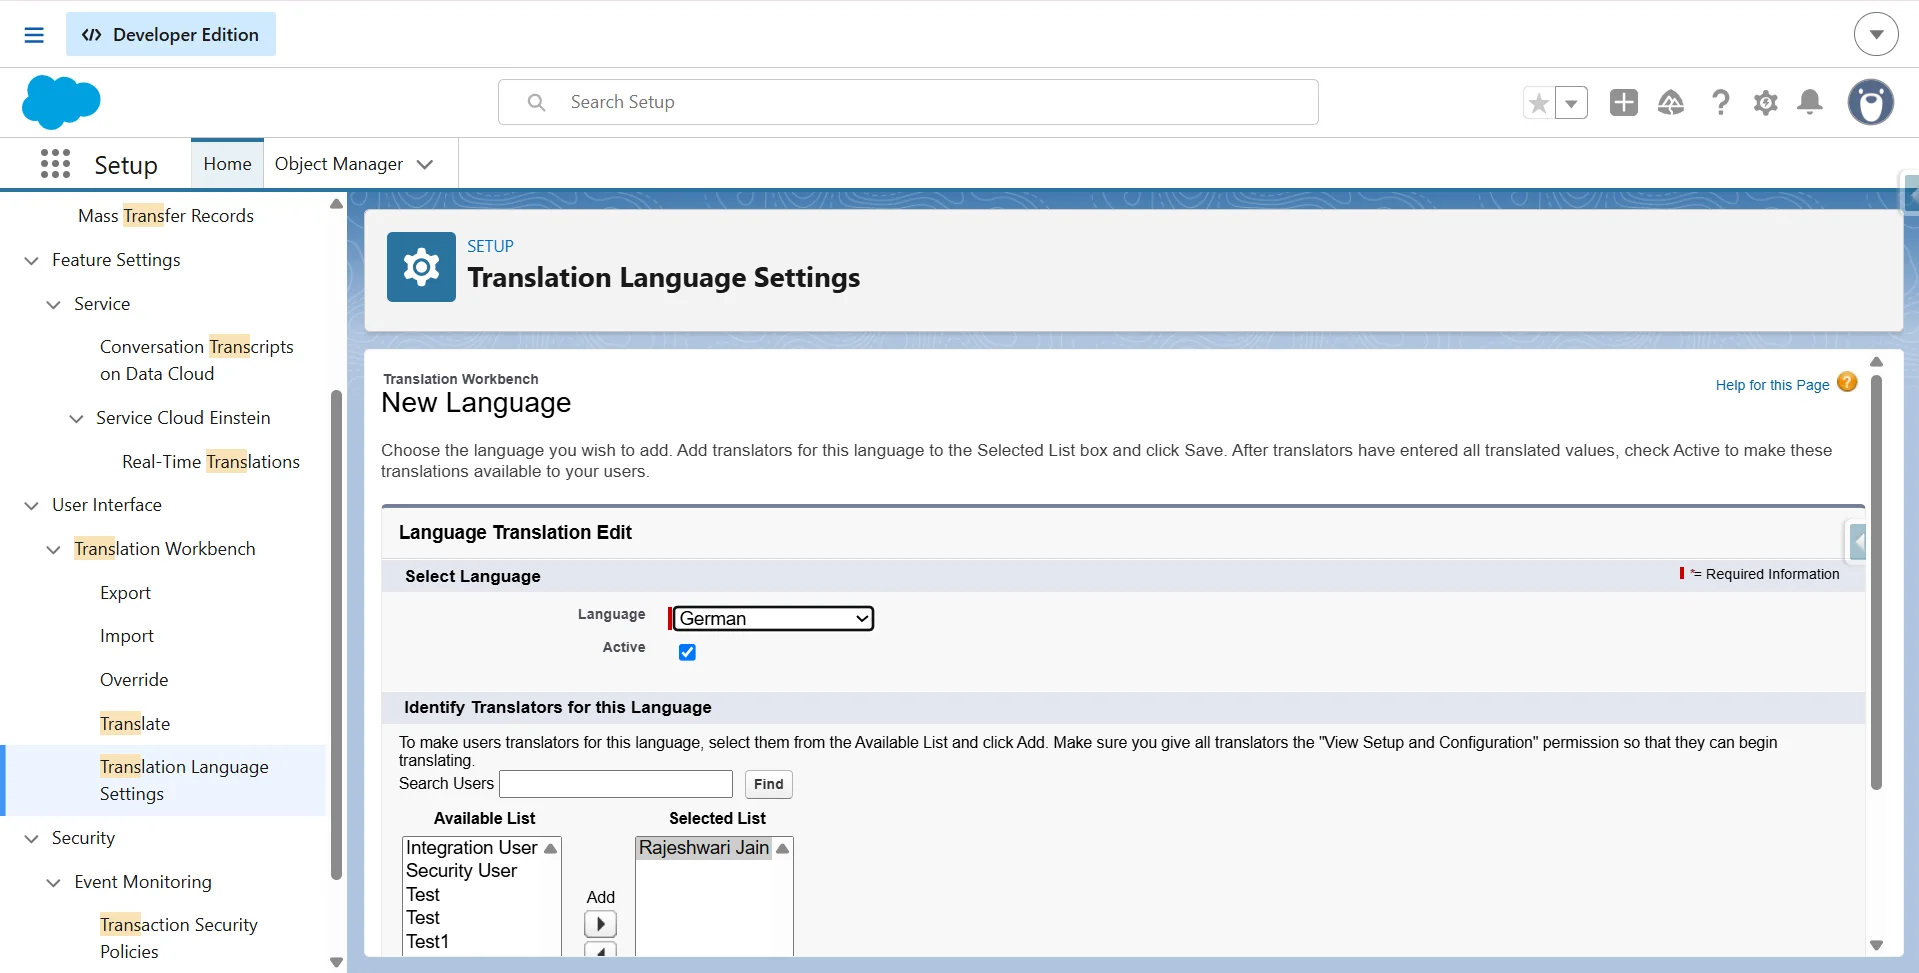Collapse the Feature Settings section
This screenshot has width=1919, height=973.
[x=31, y=260]
